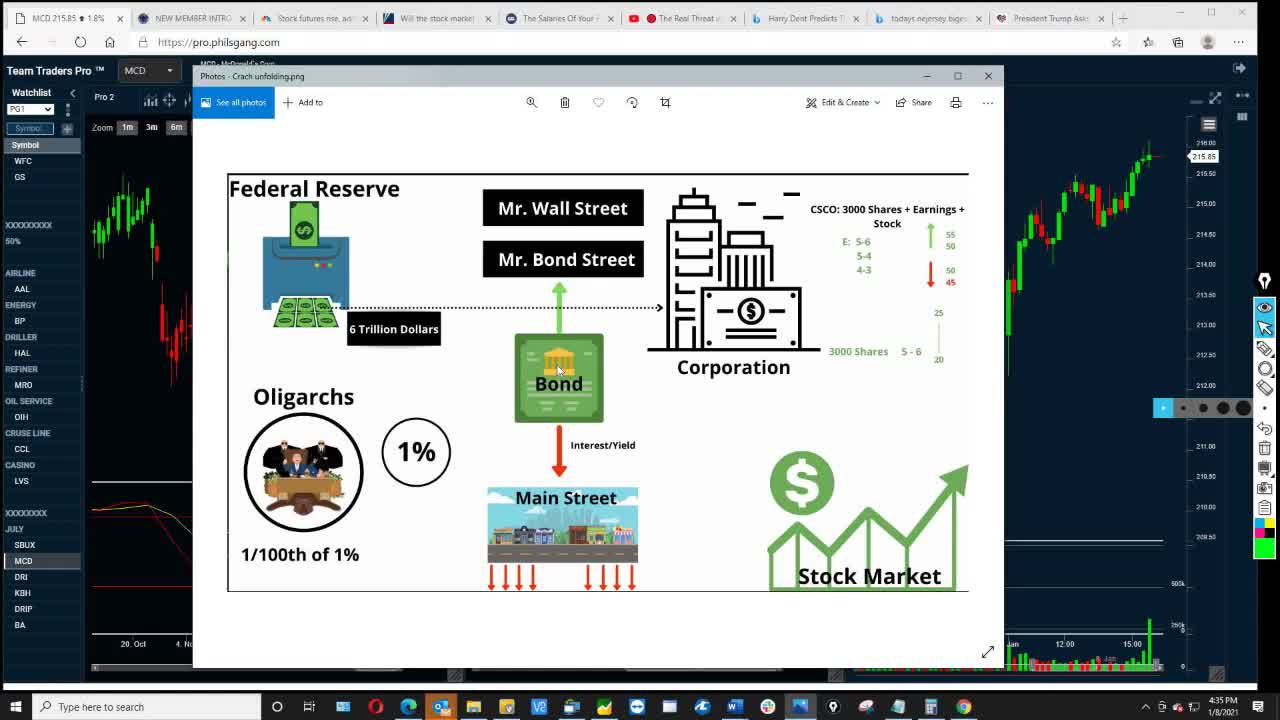
Task: Click the pen nib annotation tool icon
Action: pos(1264,281)
